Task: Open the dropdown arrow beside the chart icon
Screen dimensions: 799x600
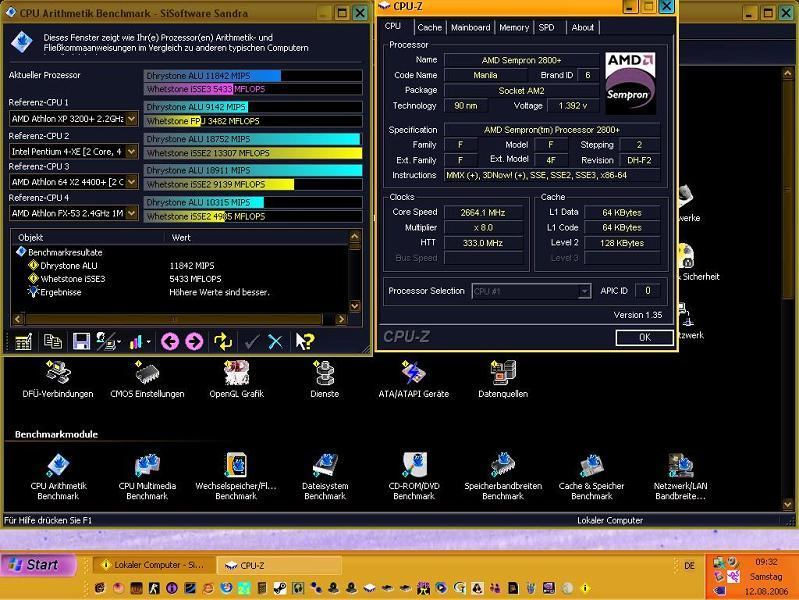Action: click(x=149, y=342)
